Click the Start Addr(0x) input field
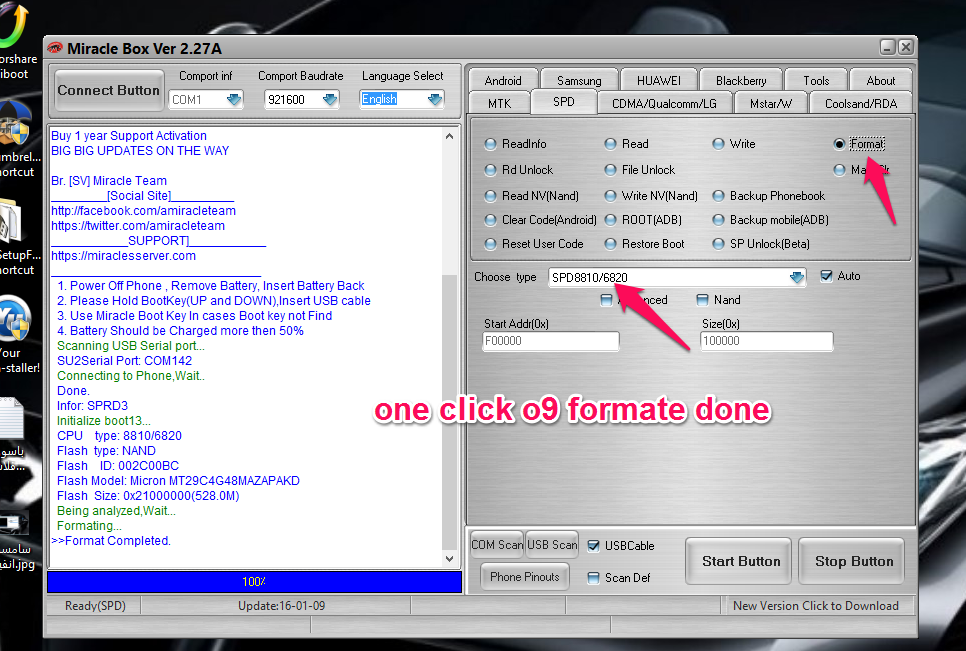Viewport: 966px width, 651px height. (550, 341)
